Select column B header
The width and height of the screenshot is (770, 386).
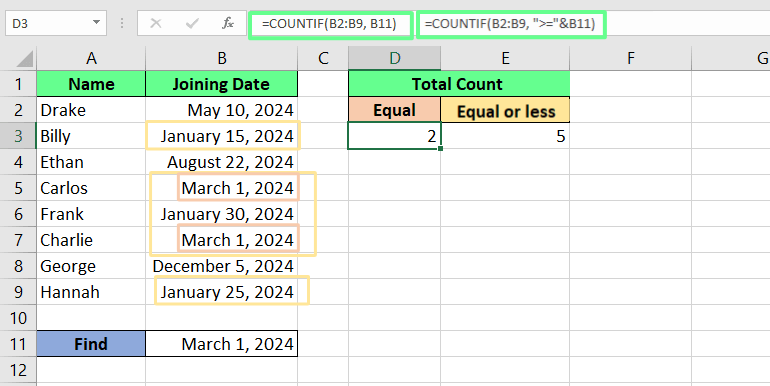coord(221,58)
